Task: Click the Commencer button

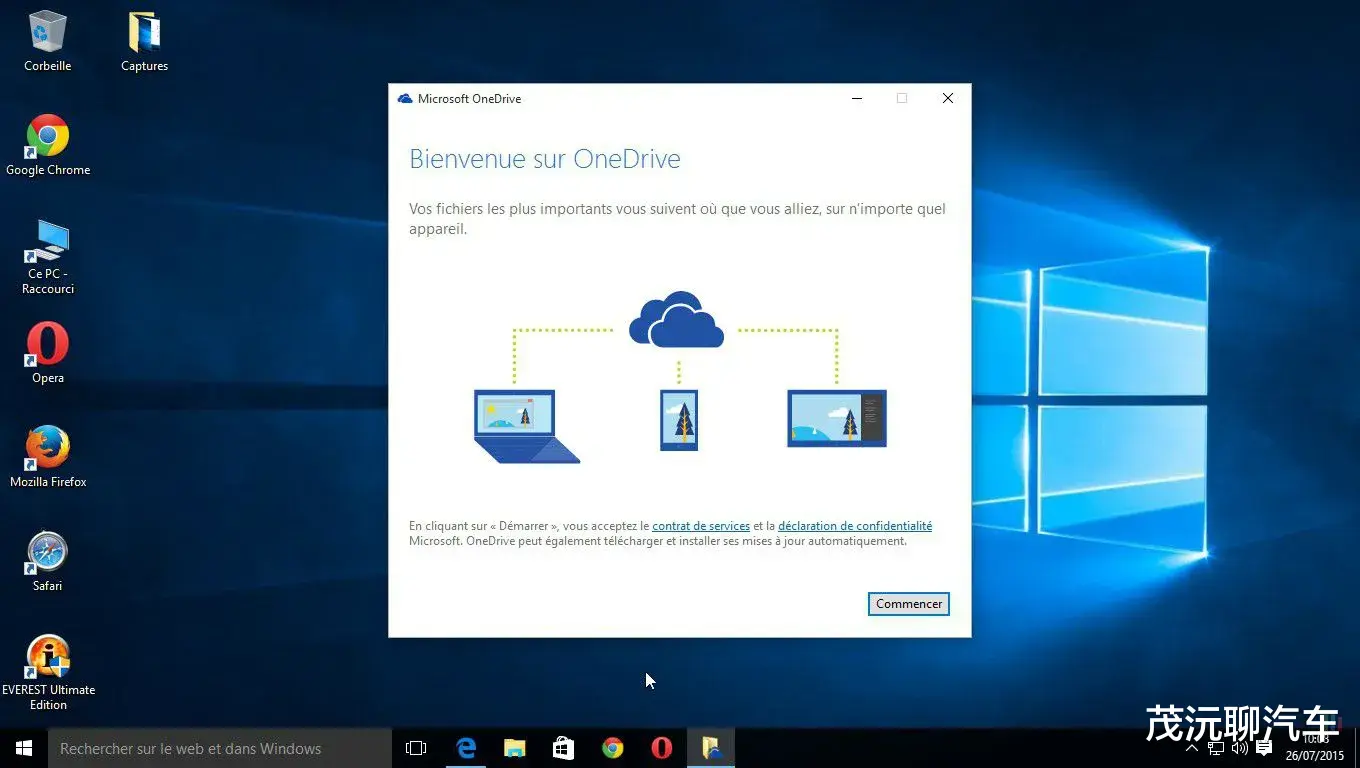Action: (x=909, y=604)
